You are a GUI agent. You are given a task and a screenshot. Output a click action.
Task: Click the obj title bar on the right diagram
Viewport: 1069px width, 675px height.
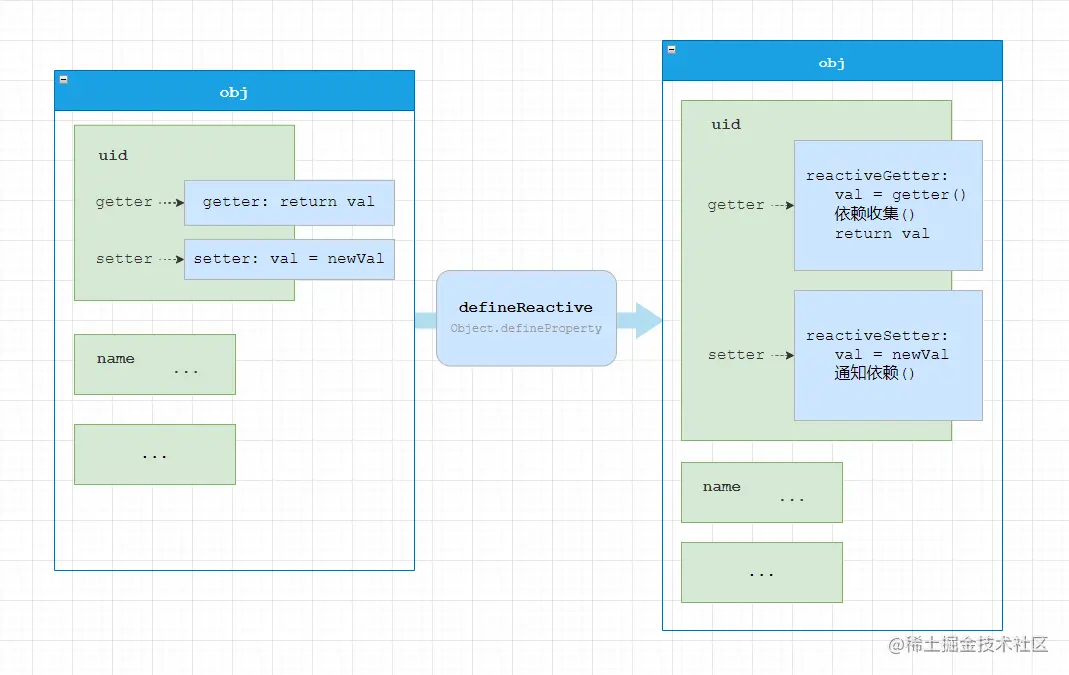[x=832, y=62]
